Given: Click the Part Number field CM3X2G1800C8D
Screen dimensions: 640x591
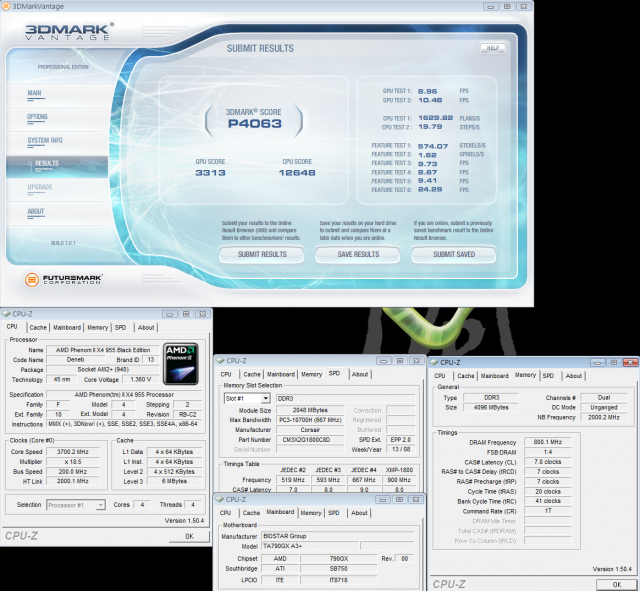Looking at the screenshot, I should [310, 440].
